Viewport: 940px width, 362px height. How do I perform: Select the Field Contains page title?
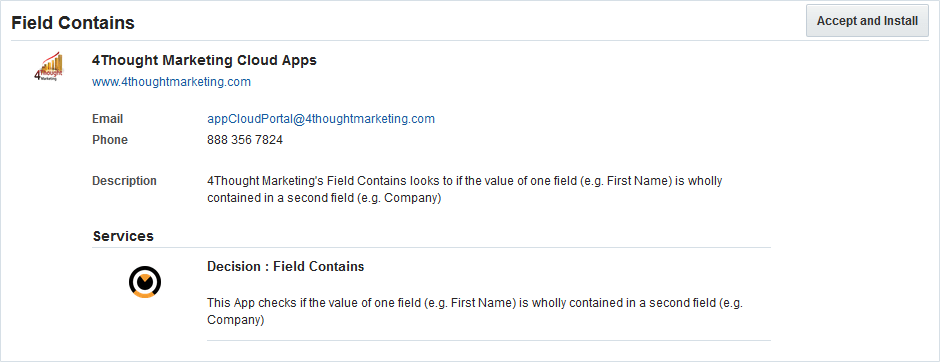73,23
